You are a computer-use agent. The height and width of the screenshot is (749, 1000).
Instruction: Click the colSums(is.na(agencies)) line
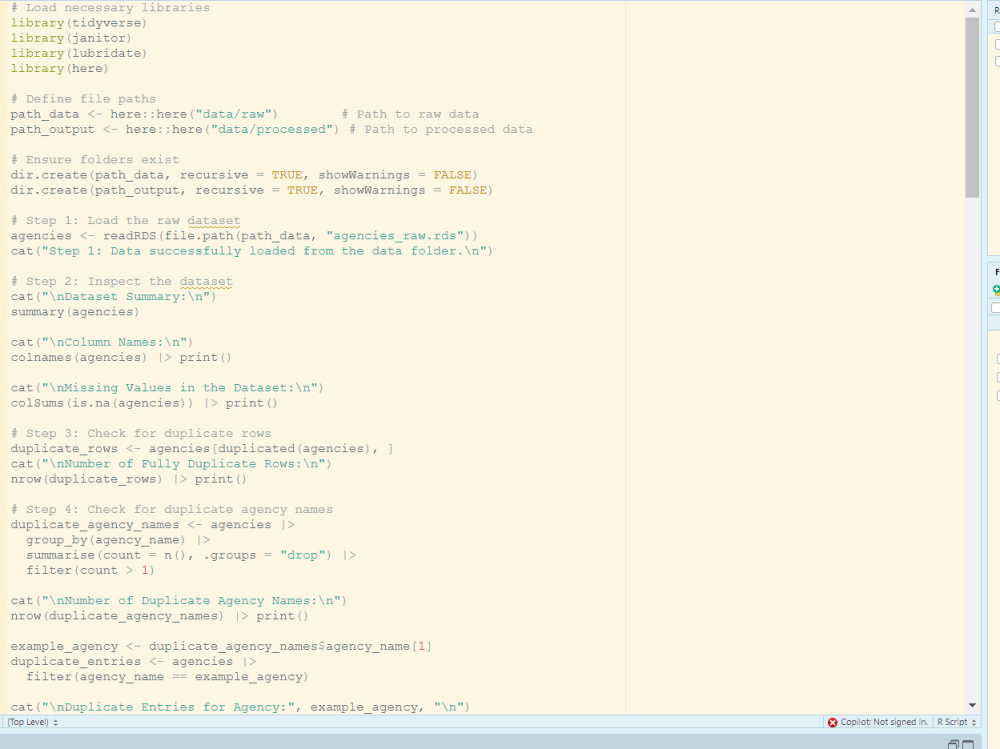click(x=144, y=403)
